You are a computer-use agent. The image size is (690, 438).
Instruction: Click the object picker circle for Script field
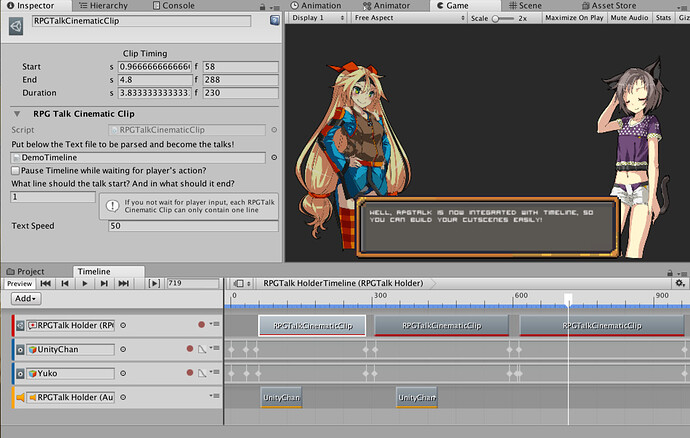[274, 130]
